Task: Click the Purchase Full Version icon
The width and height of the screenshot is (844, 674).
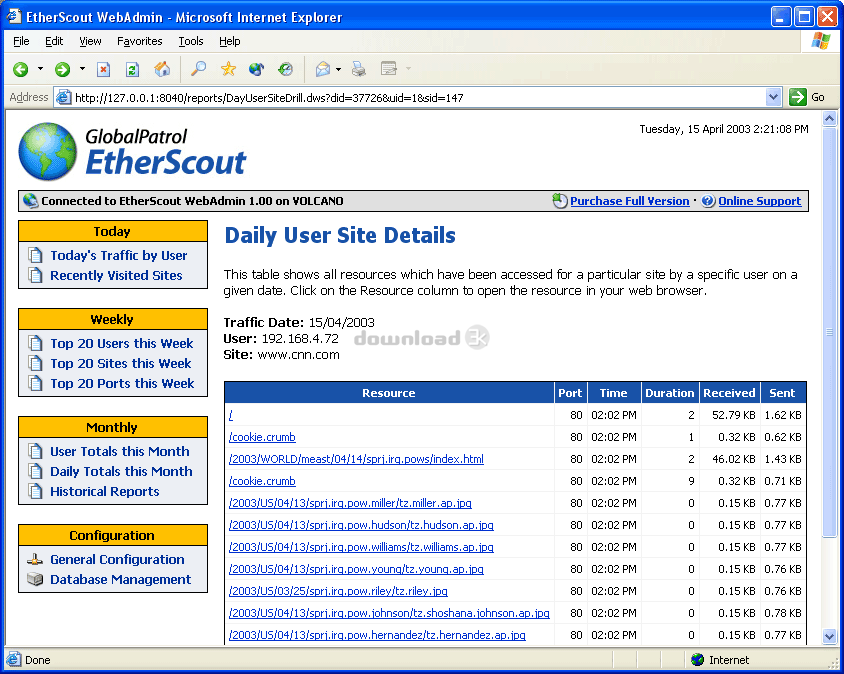Action: 560,201
